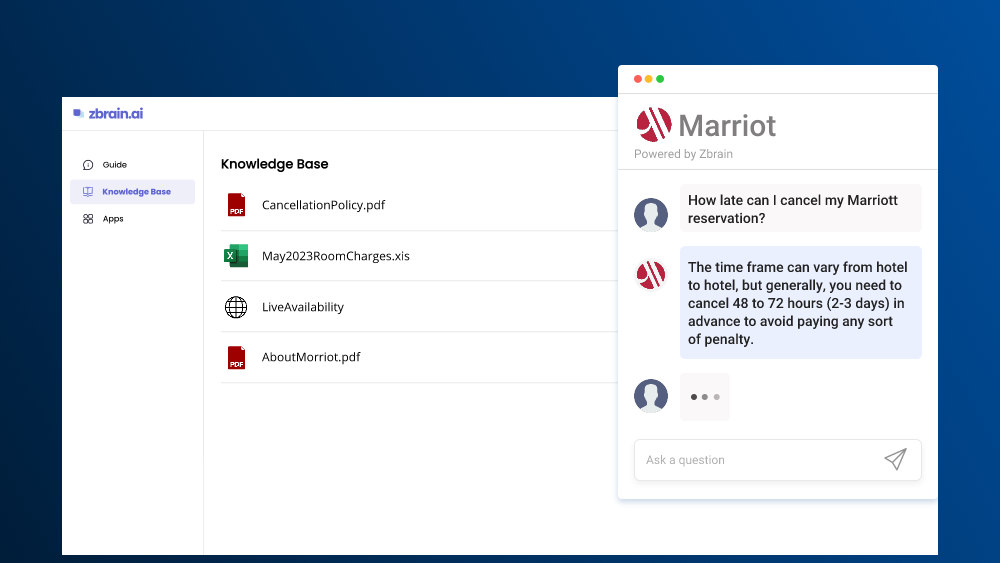Click the zbrain.ai logo
Screen dimensions: 1000x563
pos(108,113)
